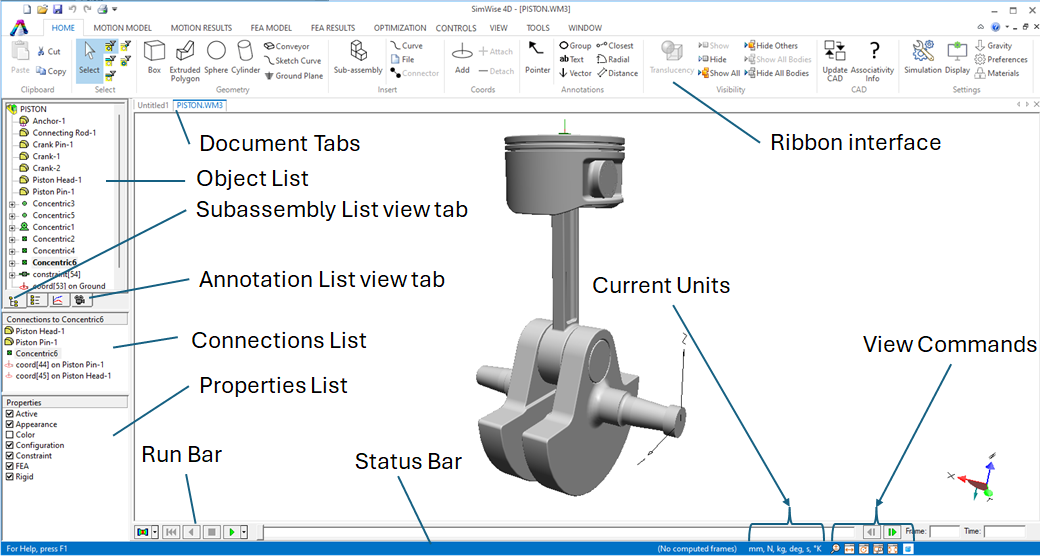Toggle the Configuration property checkbox

click(9, 445)
